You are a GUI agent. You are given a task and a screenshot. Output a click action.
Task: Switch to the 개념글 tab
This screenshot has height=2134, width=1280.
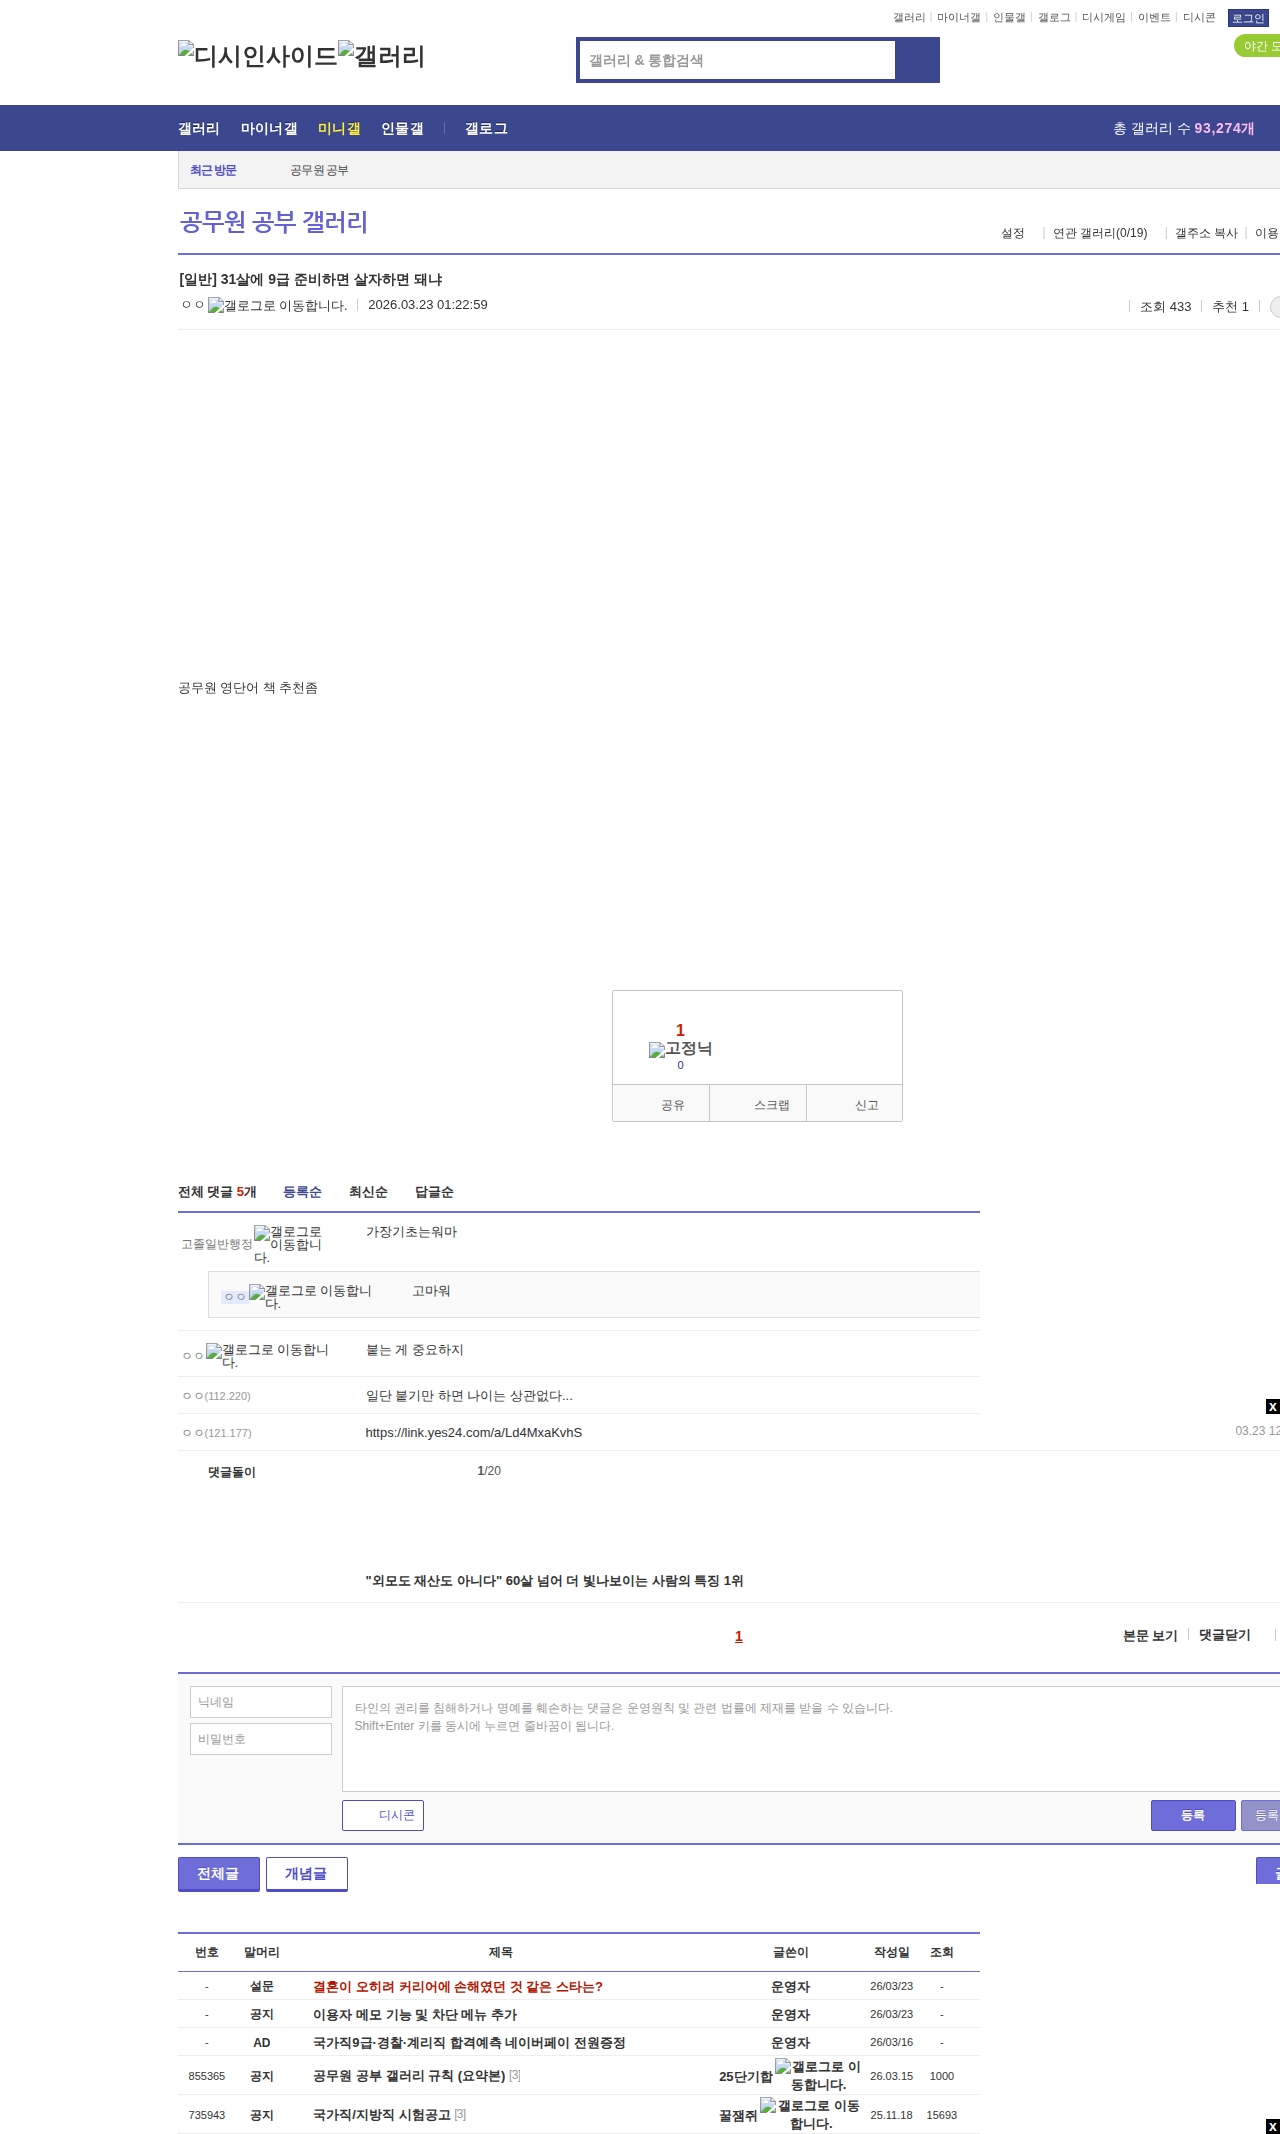306,1873
